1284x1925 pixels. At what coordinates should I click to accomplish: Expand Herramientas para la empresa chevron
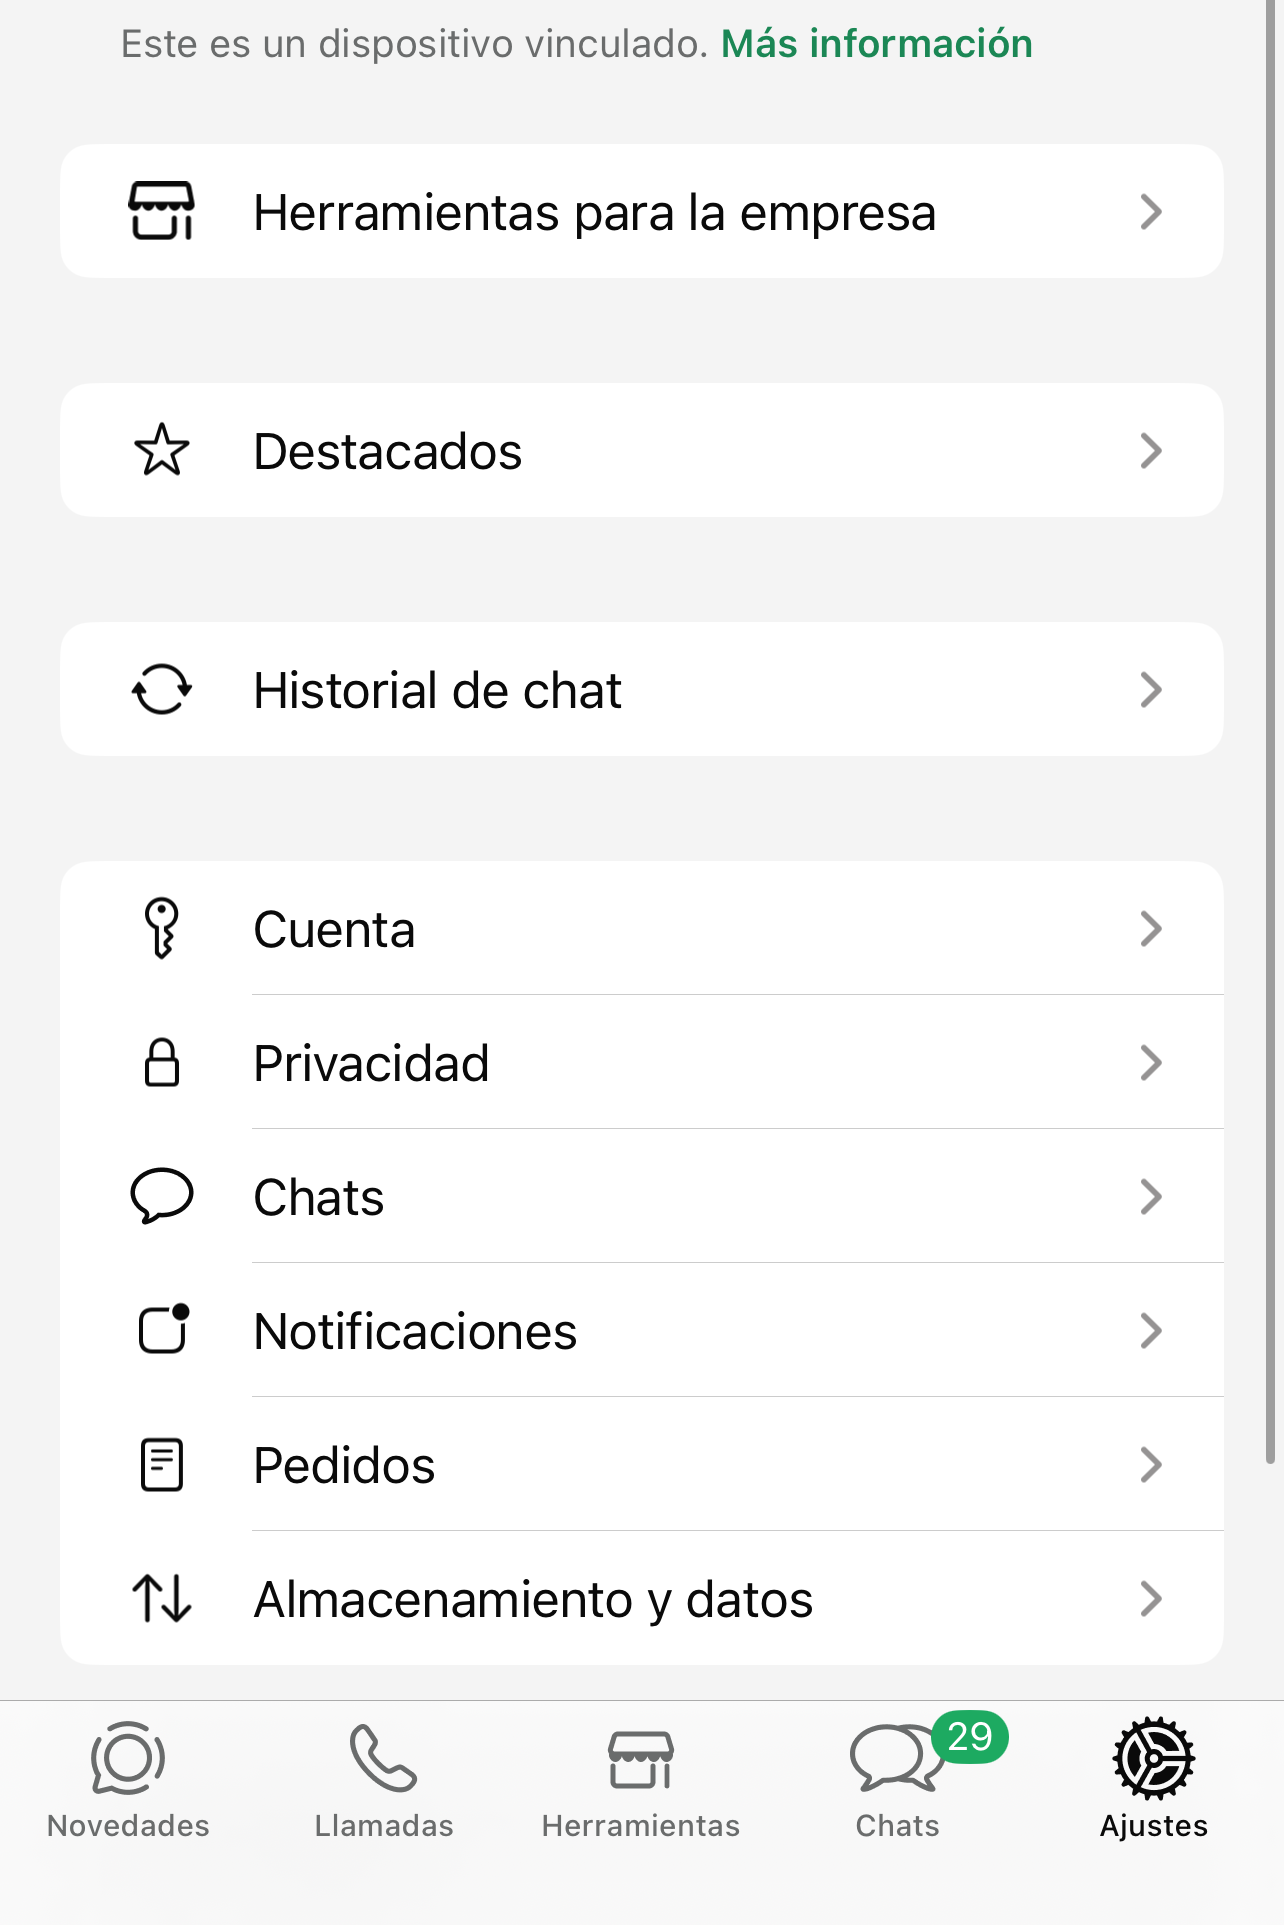coord(1151,211)
